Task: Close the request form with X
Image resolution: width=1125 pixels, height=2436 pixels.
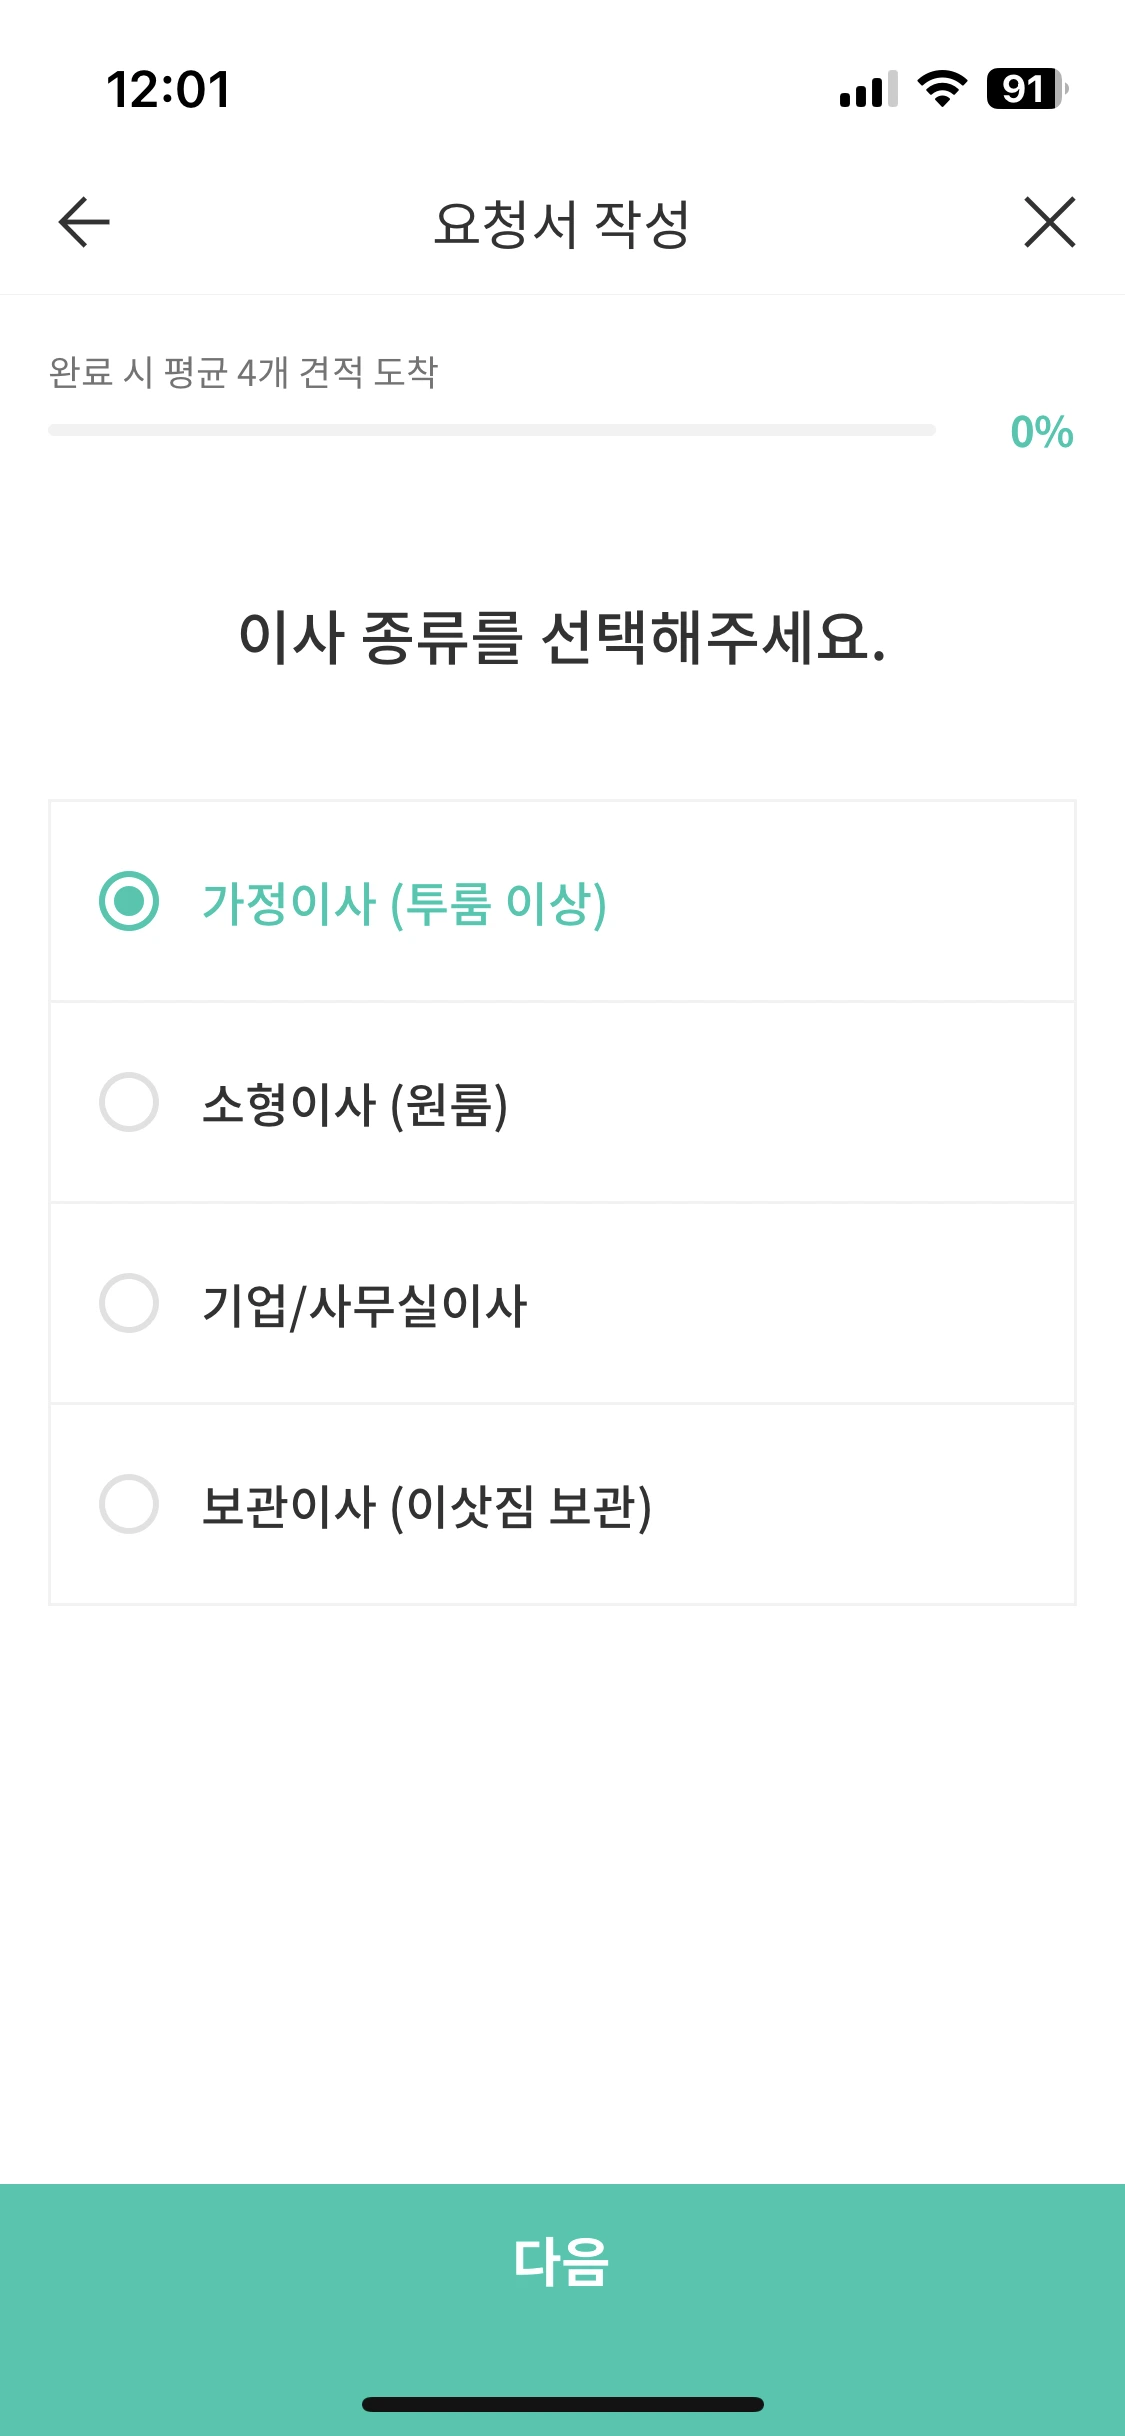Action: [1049, 222]
